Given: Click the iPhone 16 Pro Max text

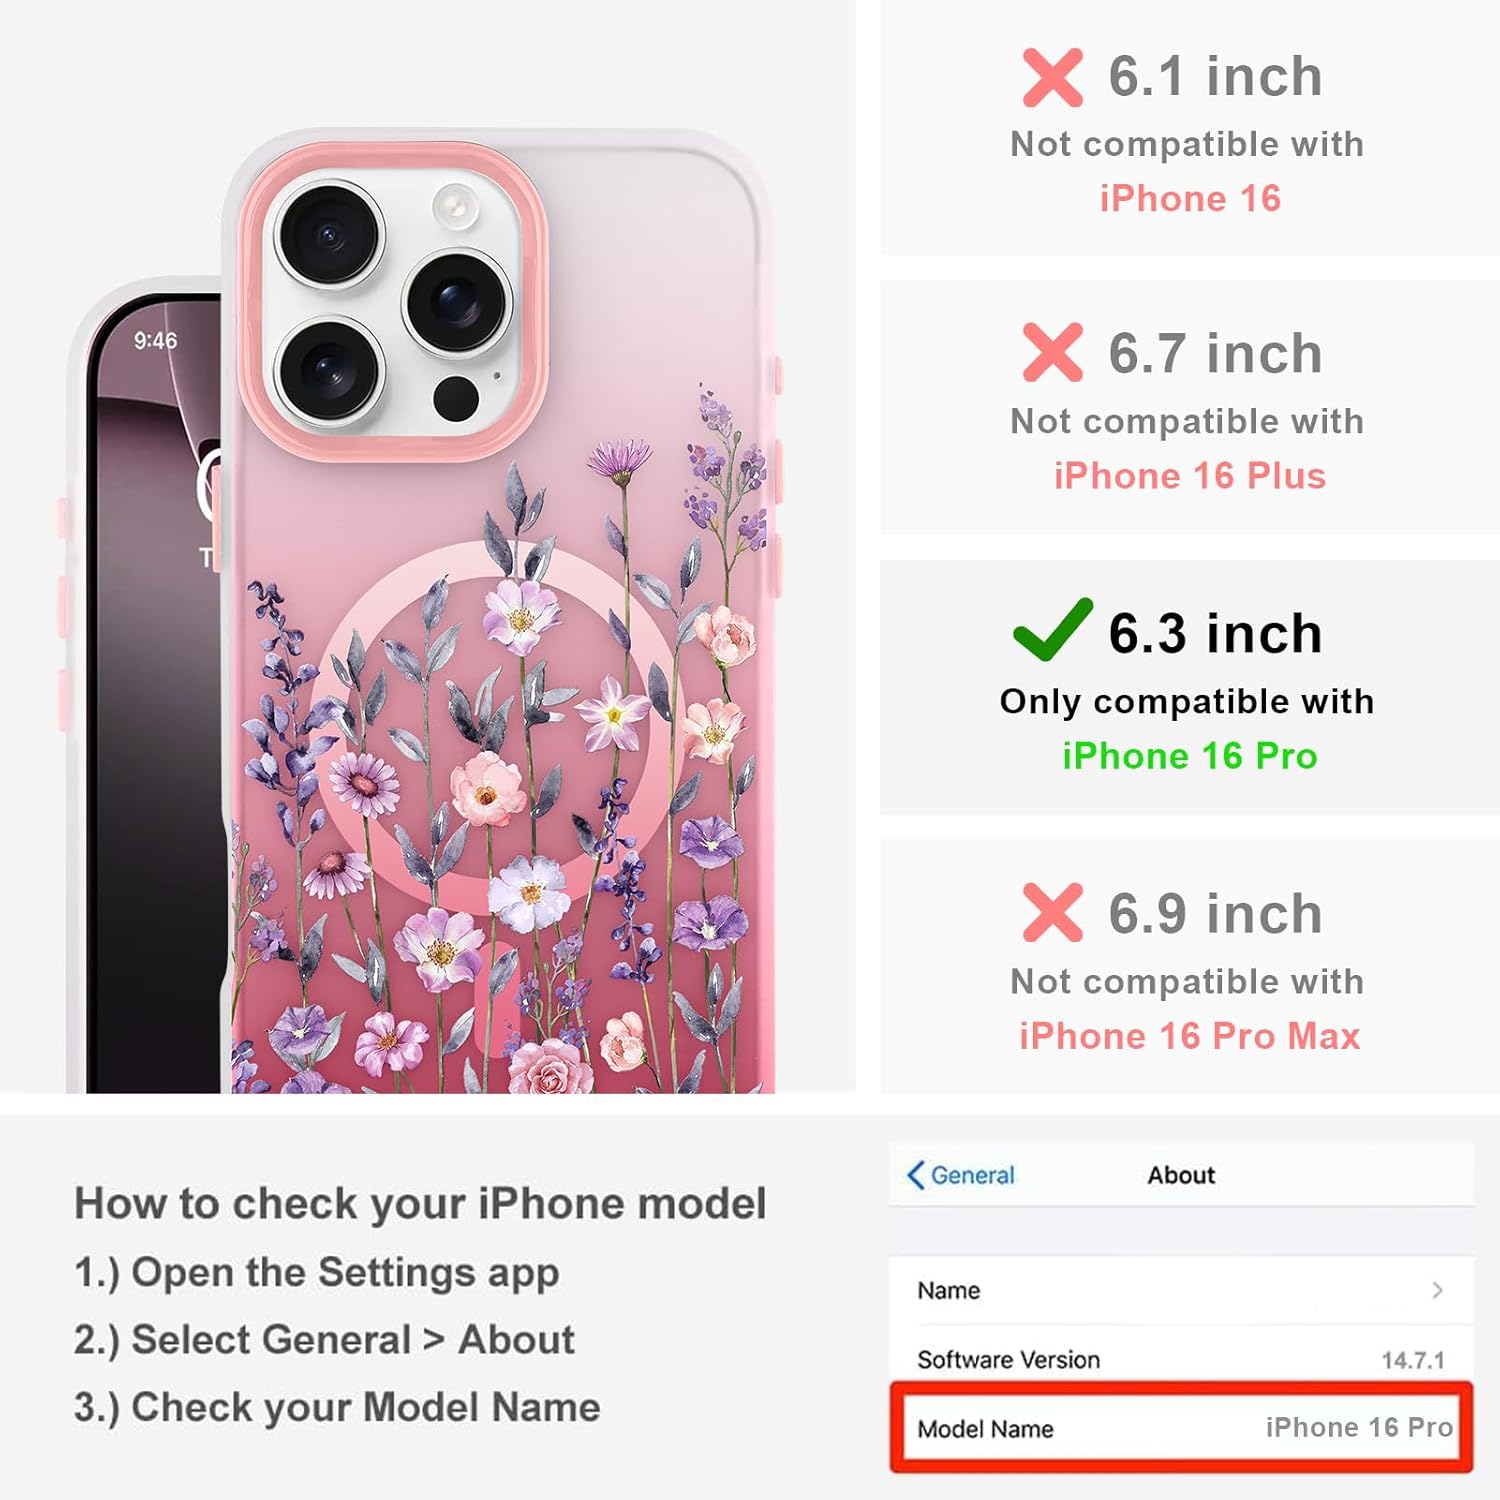Looking at the screenshot, I should point(1190,1036).
